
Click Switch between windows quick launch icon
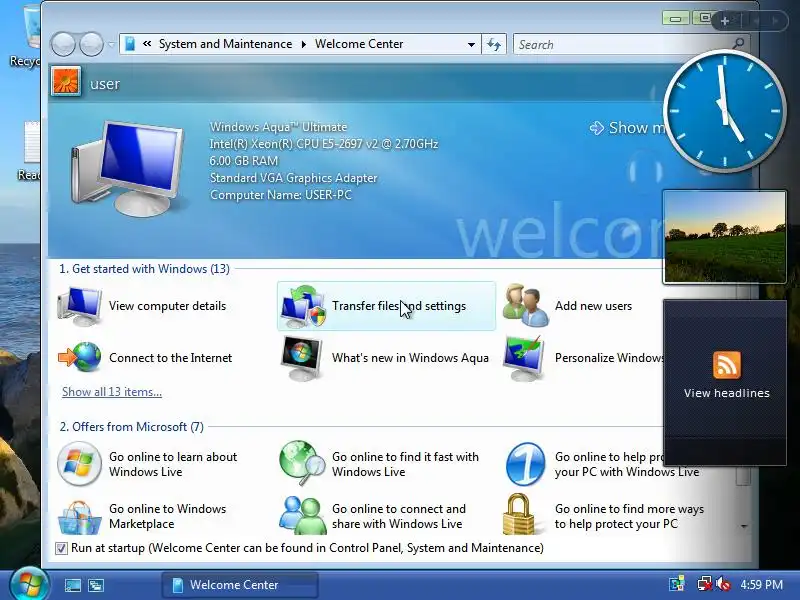(96, 585)
